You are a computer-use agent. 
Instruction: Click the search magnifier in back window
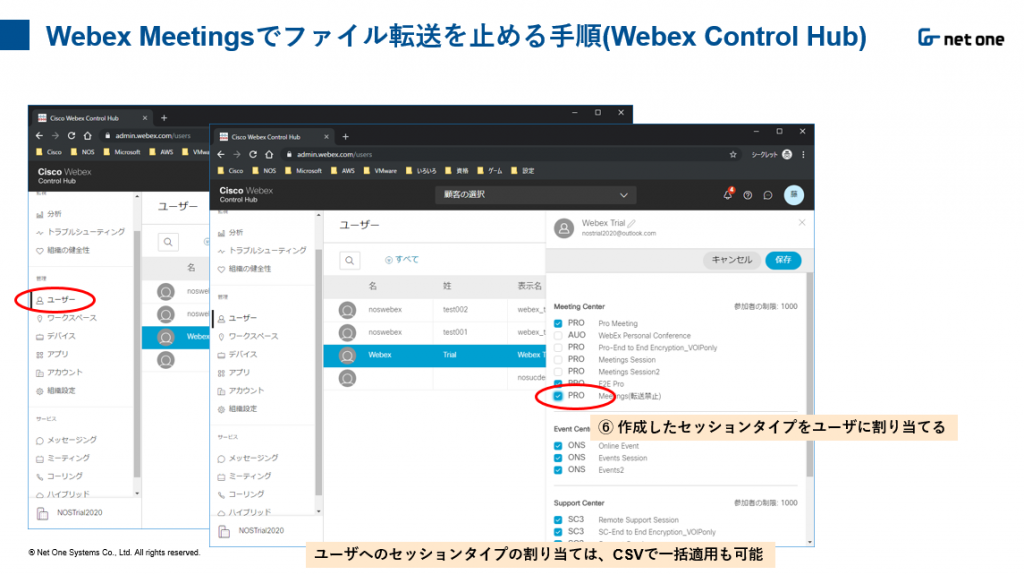pyautogui.click(x=168, y=242)
